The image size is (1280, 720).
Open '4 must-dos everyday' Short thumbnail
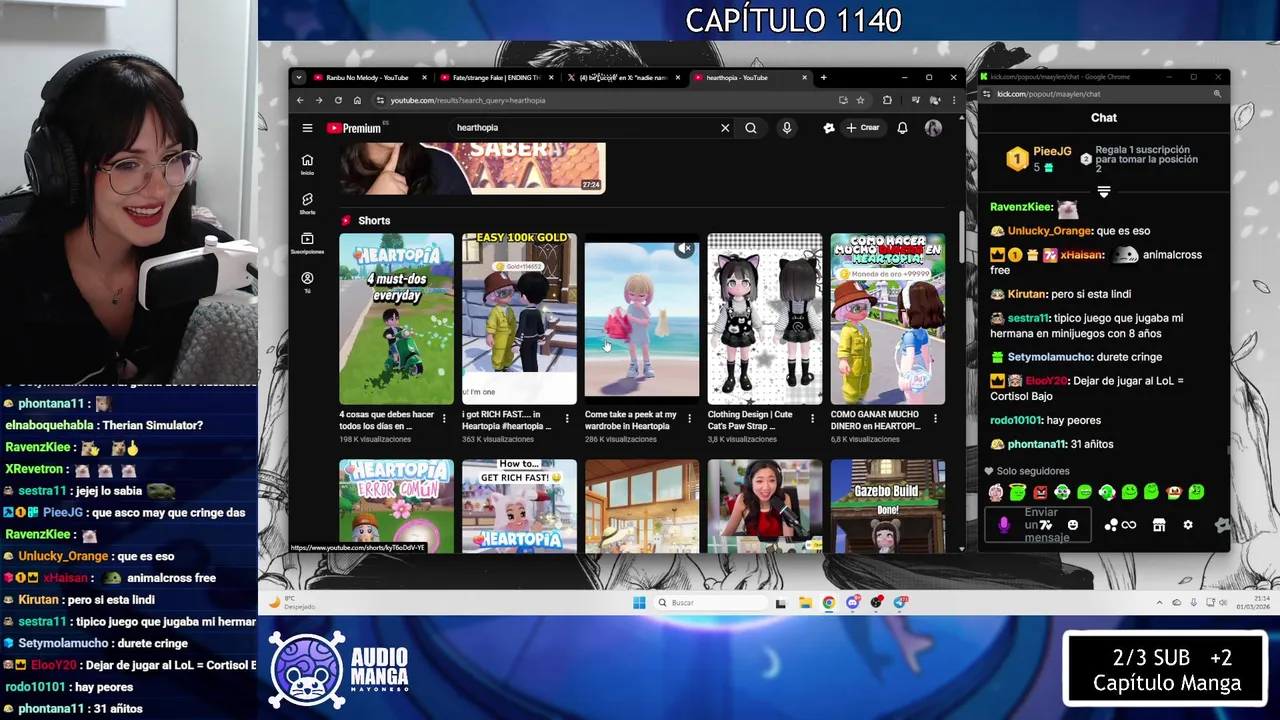(x=396, y=319)
